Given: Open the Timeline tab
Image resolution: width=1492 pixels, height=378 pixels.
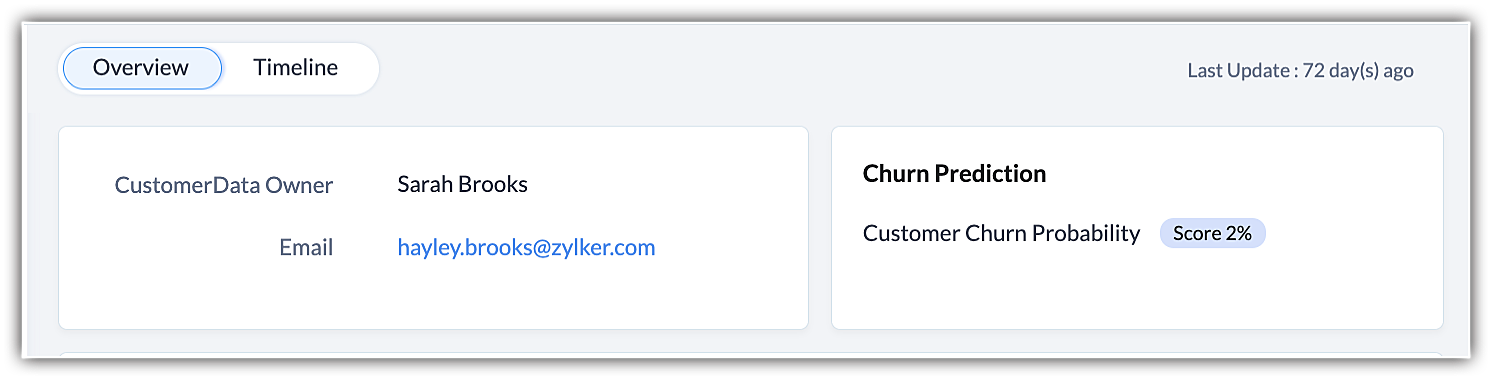Looking at the screenshot, I should coord(295,68).
